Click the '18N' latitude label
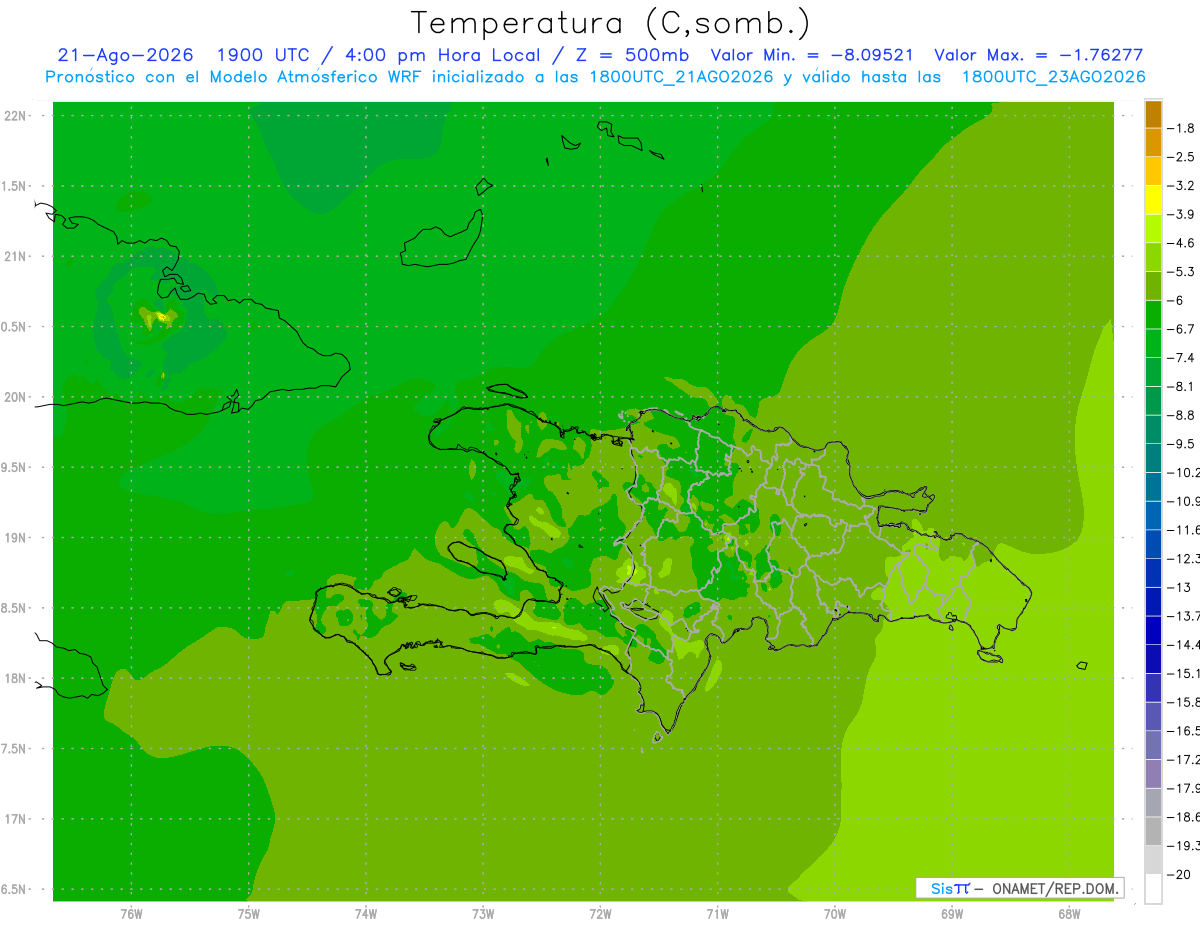This screenshot has width=1200, height=927. point(17,679)
